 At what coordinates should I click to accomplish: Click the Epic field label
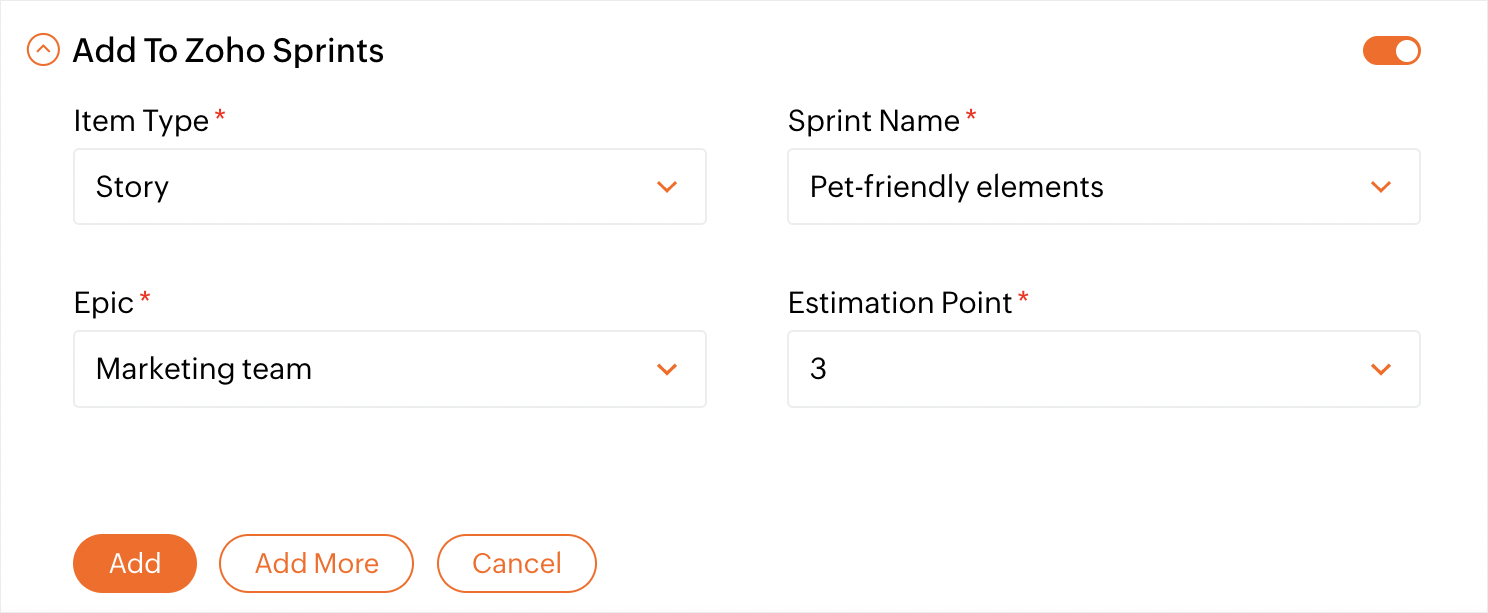104,303
